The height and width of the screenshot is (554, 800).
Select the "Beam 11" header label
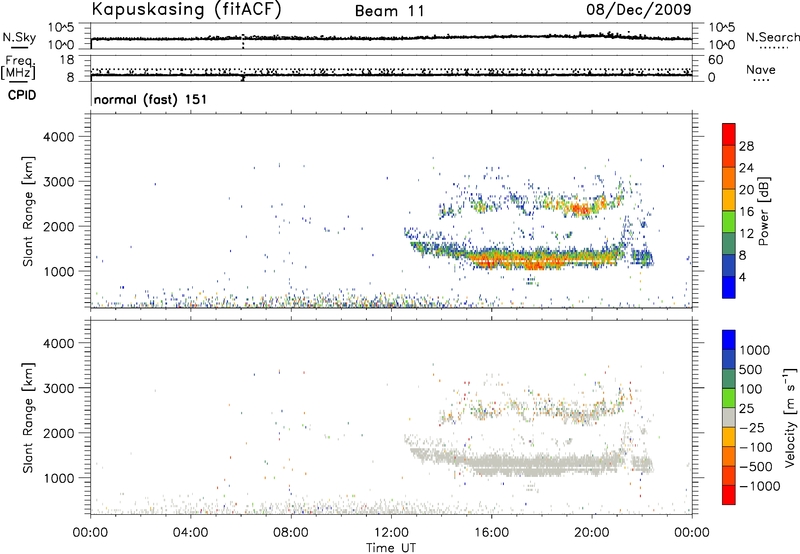click(389, 11)
